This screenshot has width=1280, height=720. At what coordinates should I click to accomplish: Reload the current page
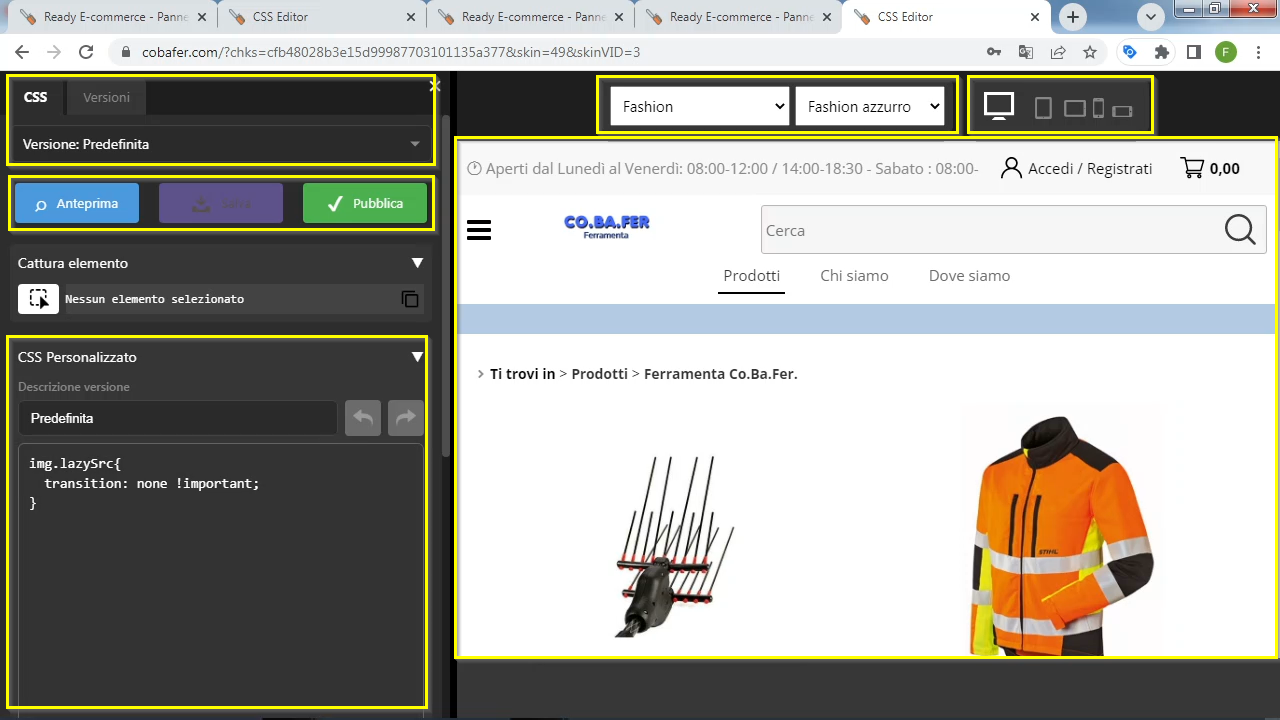coord(86,52)
